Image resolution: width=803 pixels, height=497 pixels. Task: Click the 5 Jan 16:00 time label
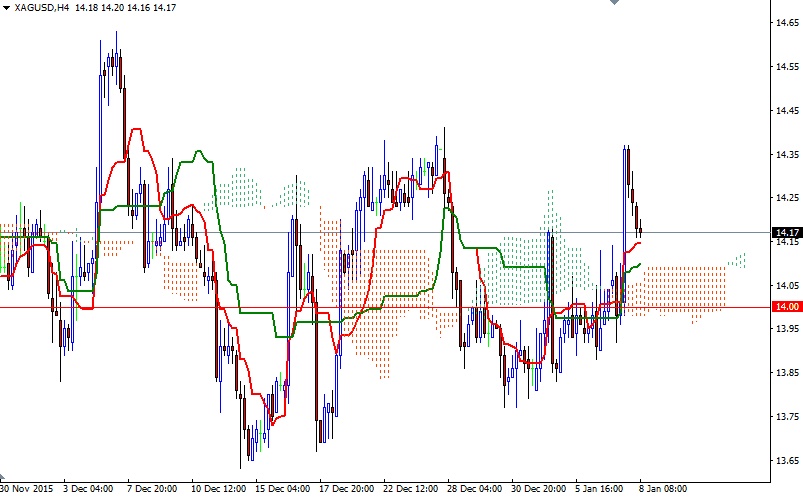pyautogui.click(x=599, y=489)
